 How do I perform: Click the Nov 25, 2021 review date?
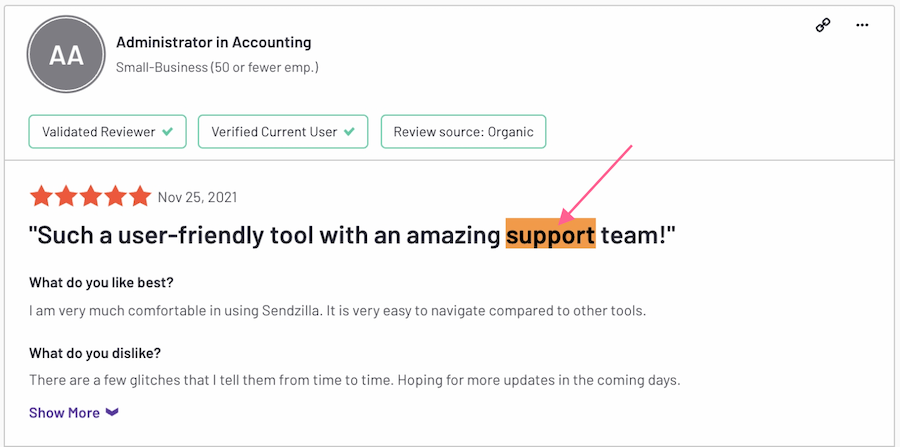tap(197, 197)
